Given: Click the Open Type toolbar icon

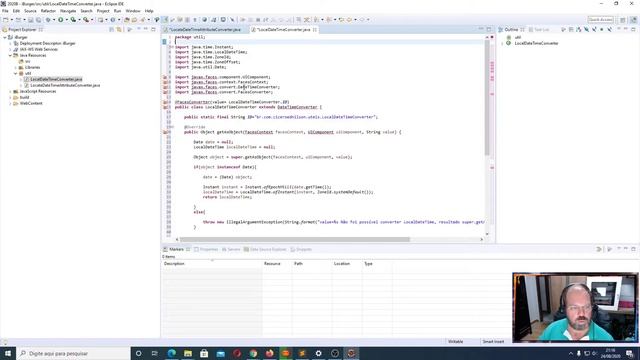Looking at the screenshot, I should 127,20.
